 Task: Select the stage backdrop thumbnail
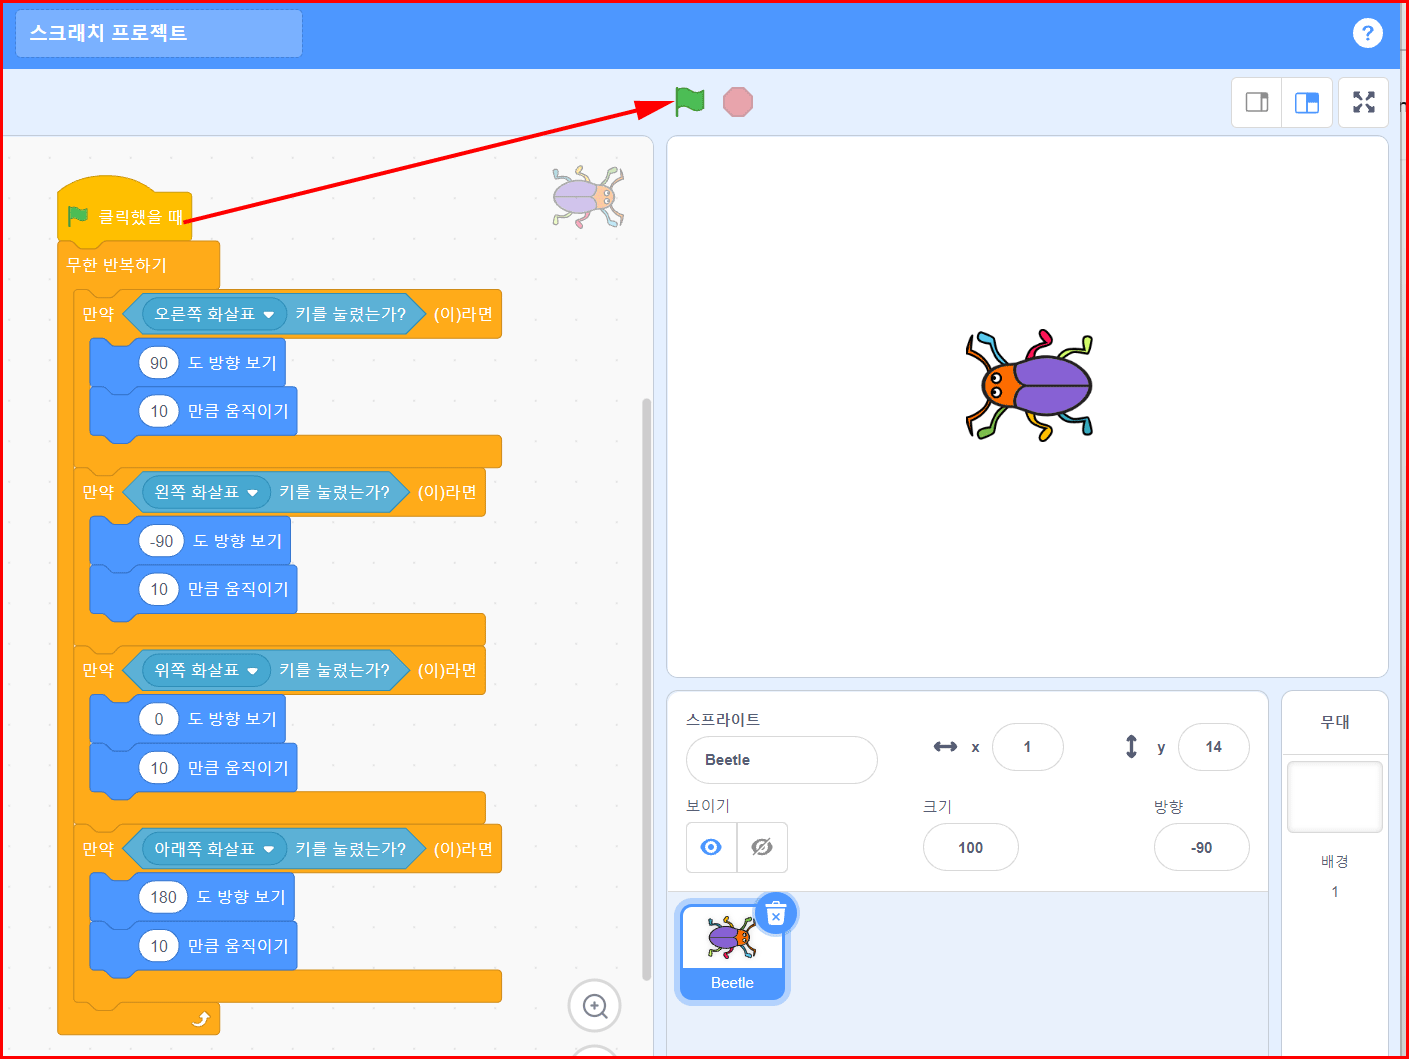point(1334,797)
